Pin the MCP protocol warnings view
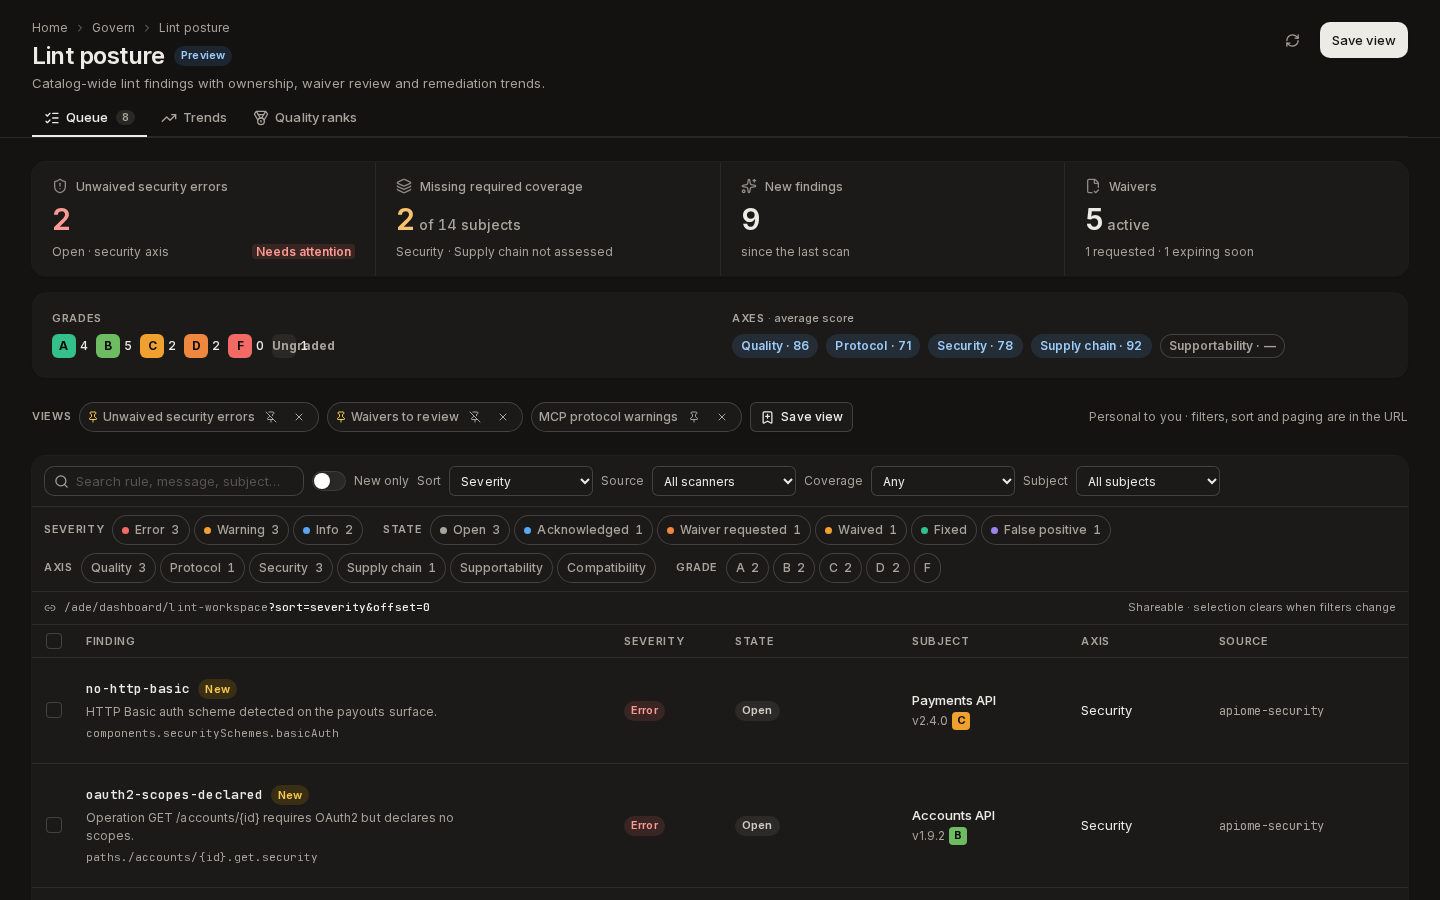Viewport: 1440px width, 900px height. pos(694,417)
